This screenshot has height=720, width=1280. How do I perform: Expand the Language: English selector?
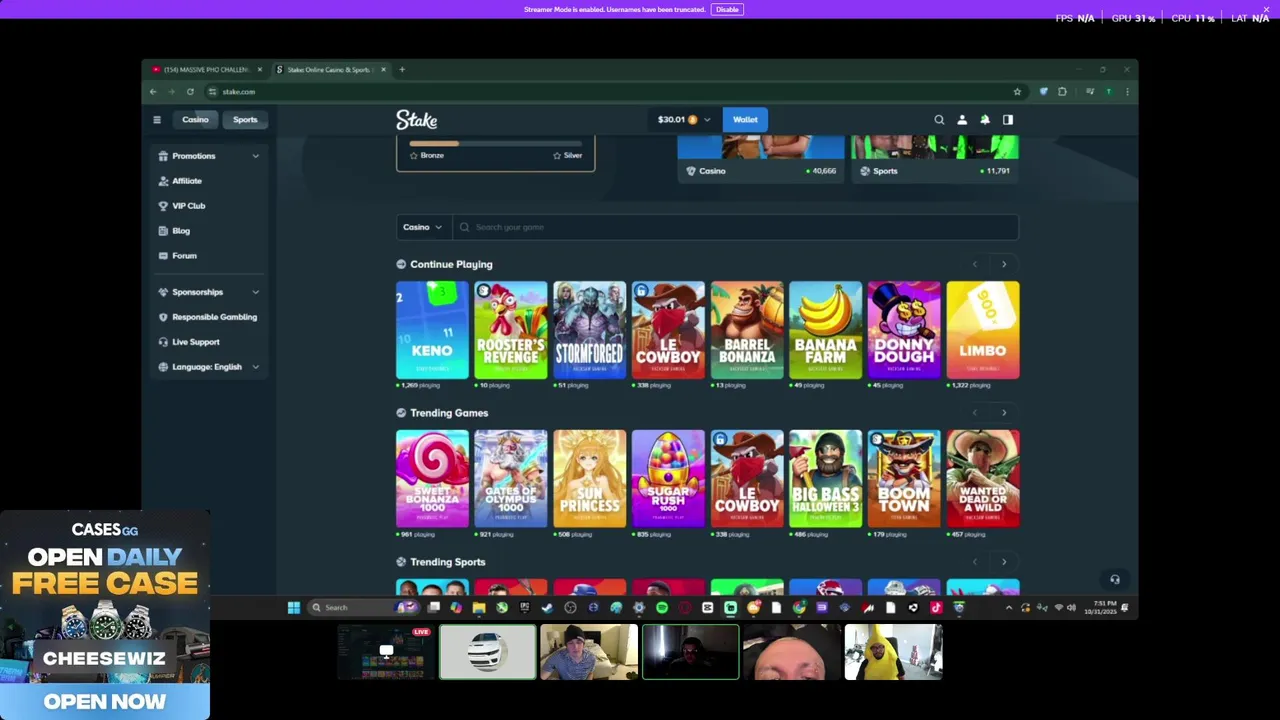[x=208, y=367]
